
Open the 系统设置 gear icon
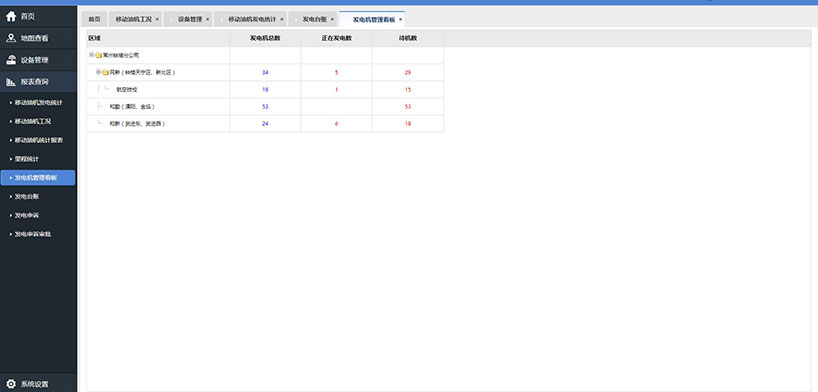click(11, 384)
